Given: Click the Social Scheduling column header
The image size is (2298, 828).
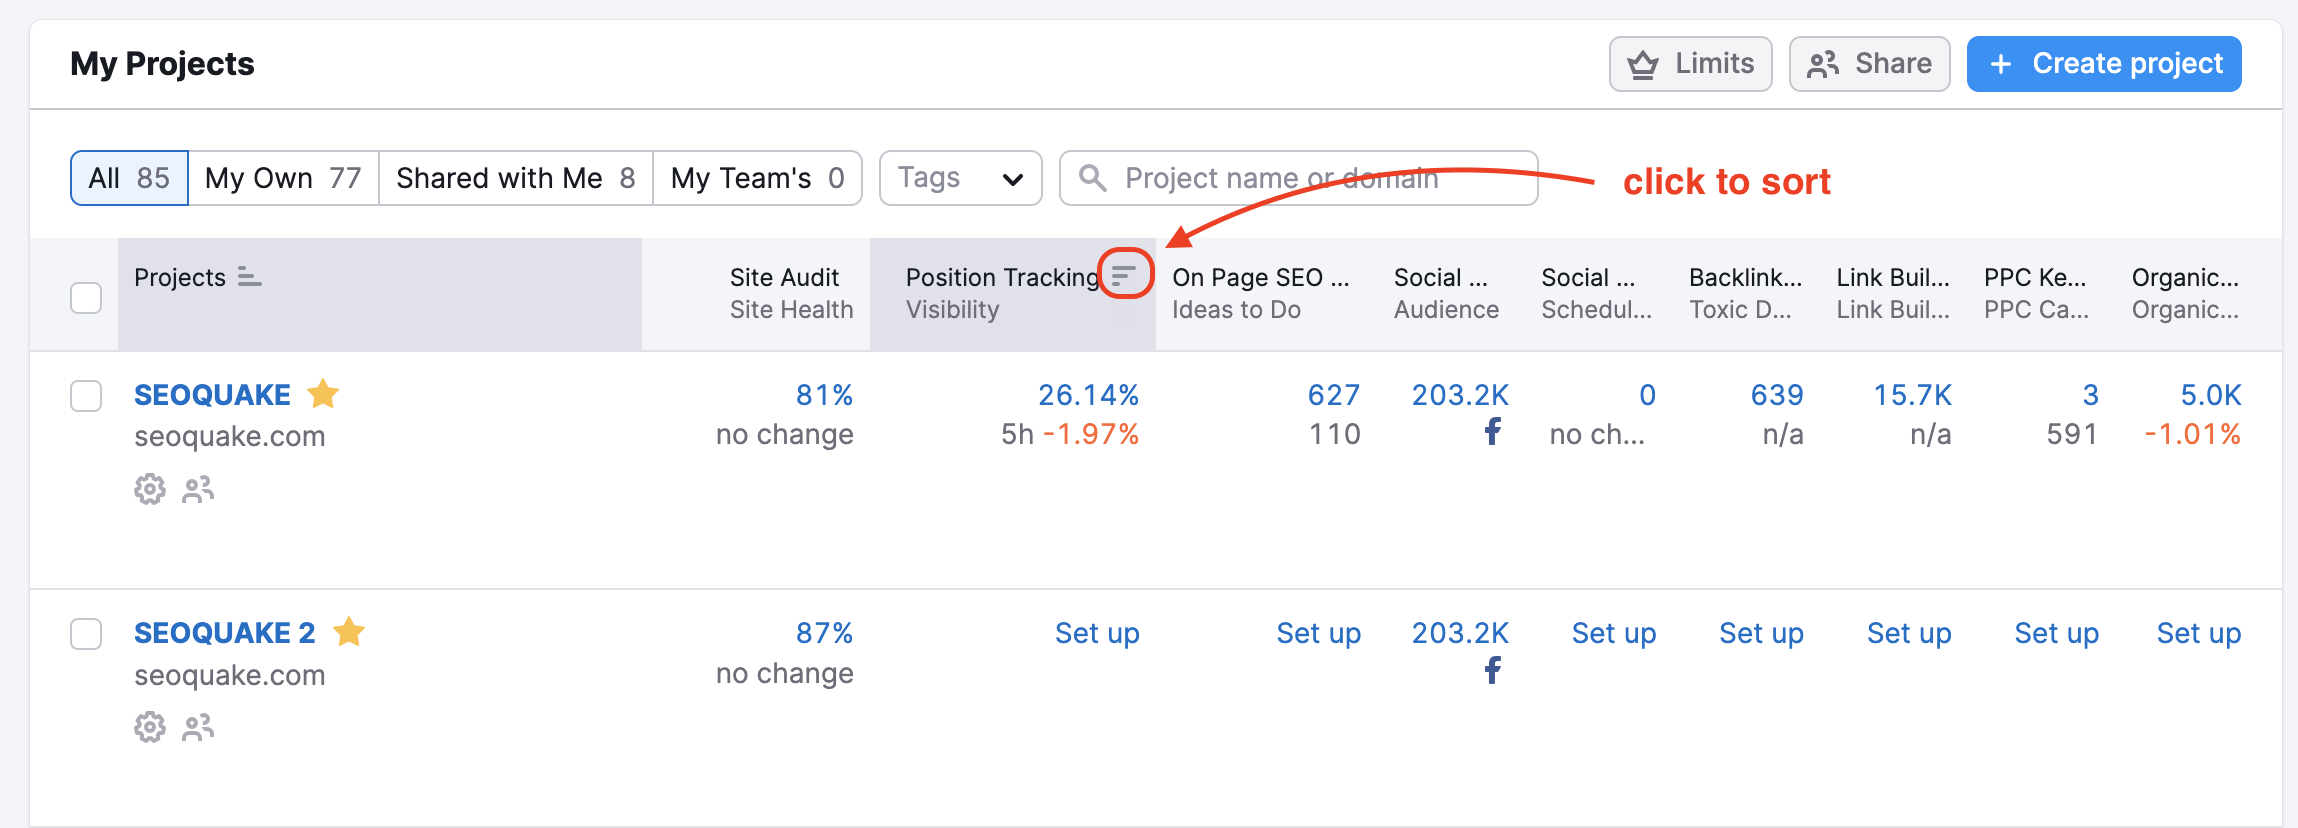Looking at the screenshot, I should pyautogui.click(x=1596, y=293).
